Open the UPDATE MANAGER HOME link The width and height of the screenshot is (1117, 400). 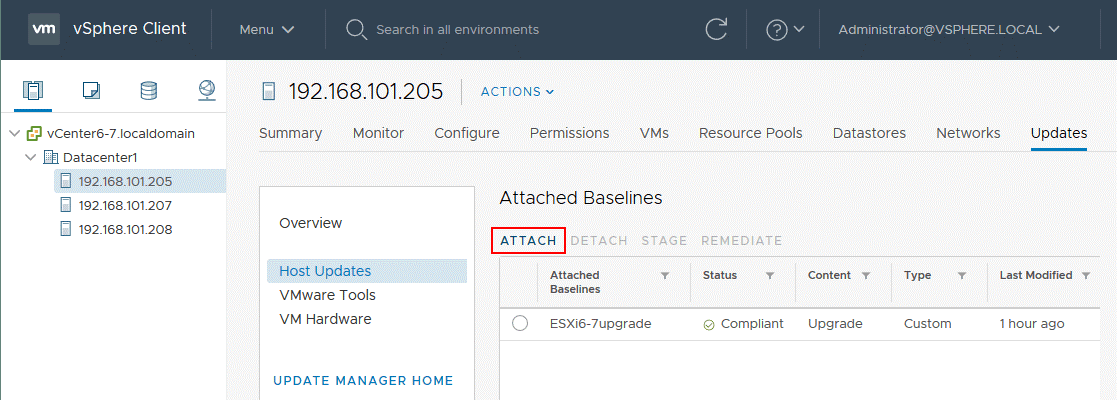point(363,380)
